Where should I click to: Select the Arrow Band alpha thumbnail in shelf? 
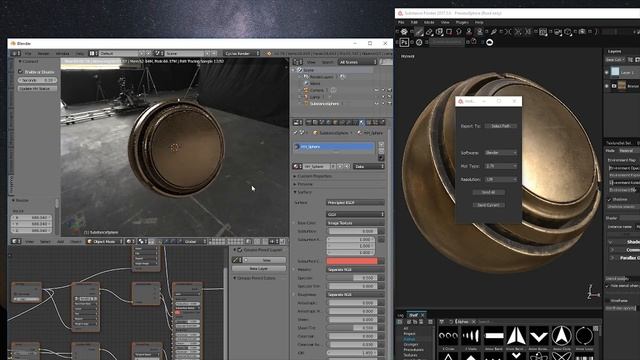(494, 336)
